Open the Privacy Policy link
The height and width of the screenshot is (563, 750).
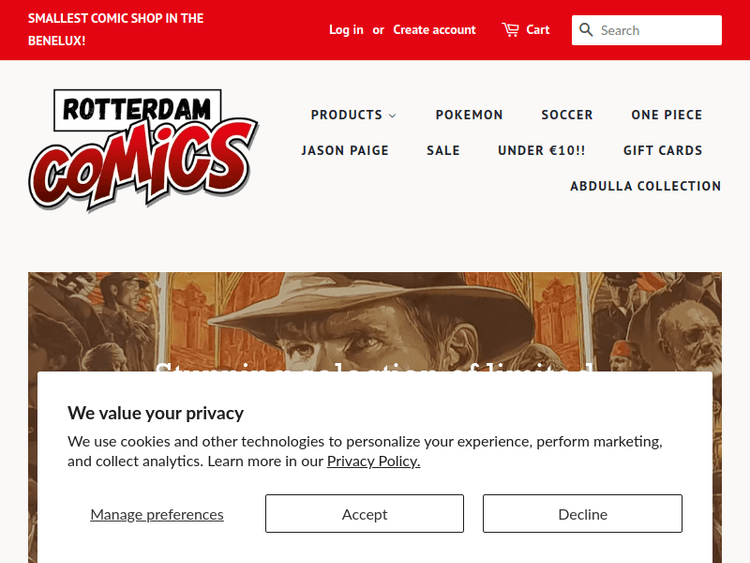point(373,461)
